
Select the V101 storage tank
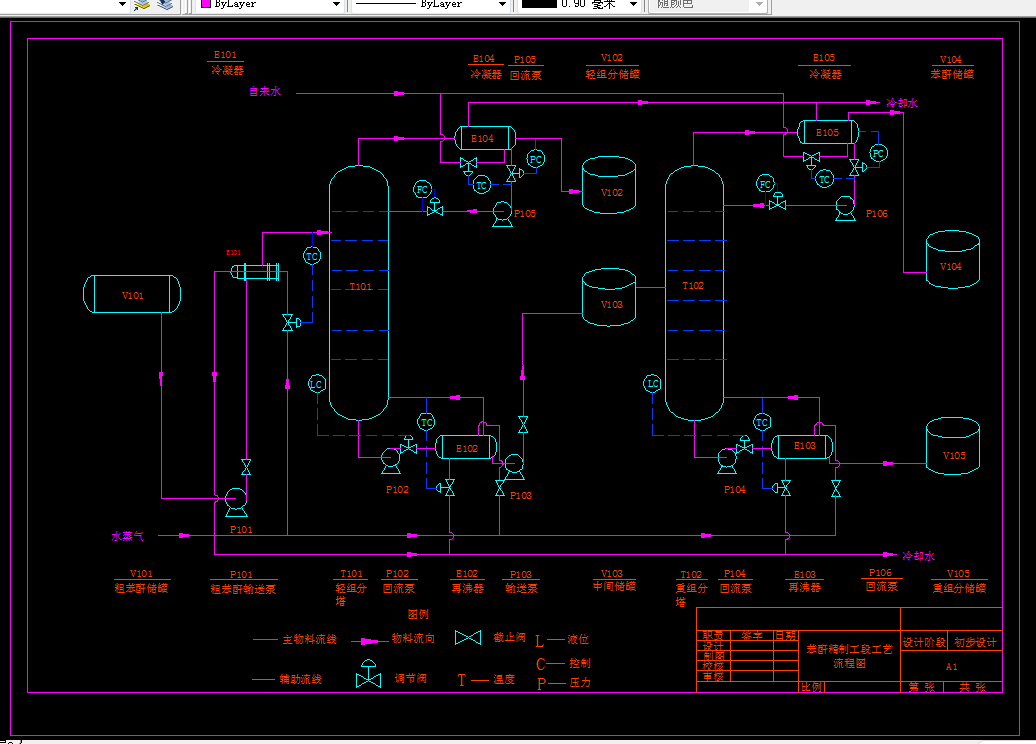pyautogui.click(x=132, y=294)
